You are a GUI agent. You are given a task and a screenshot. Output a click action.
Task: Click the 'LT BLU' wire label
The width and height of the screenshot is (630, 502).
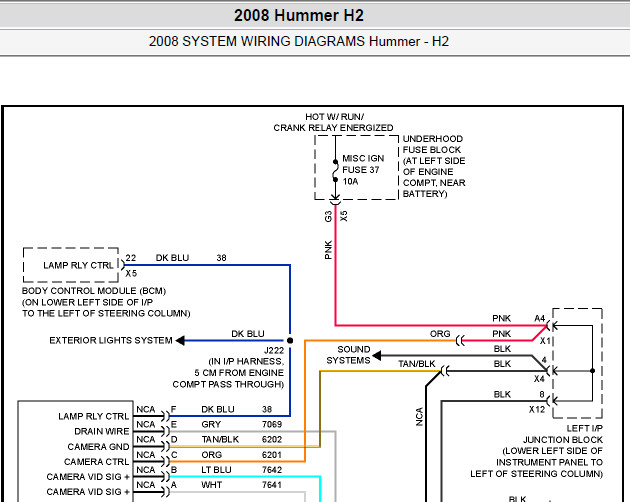click(216, 470)
